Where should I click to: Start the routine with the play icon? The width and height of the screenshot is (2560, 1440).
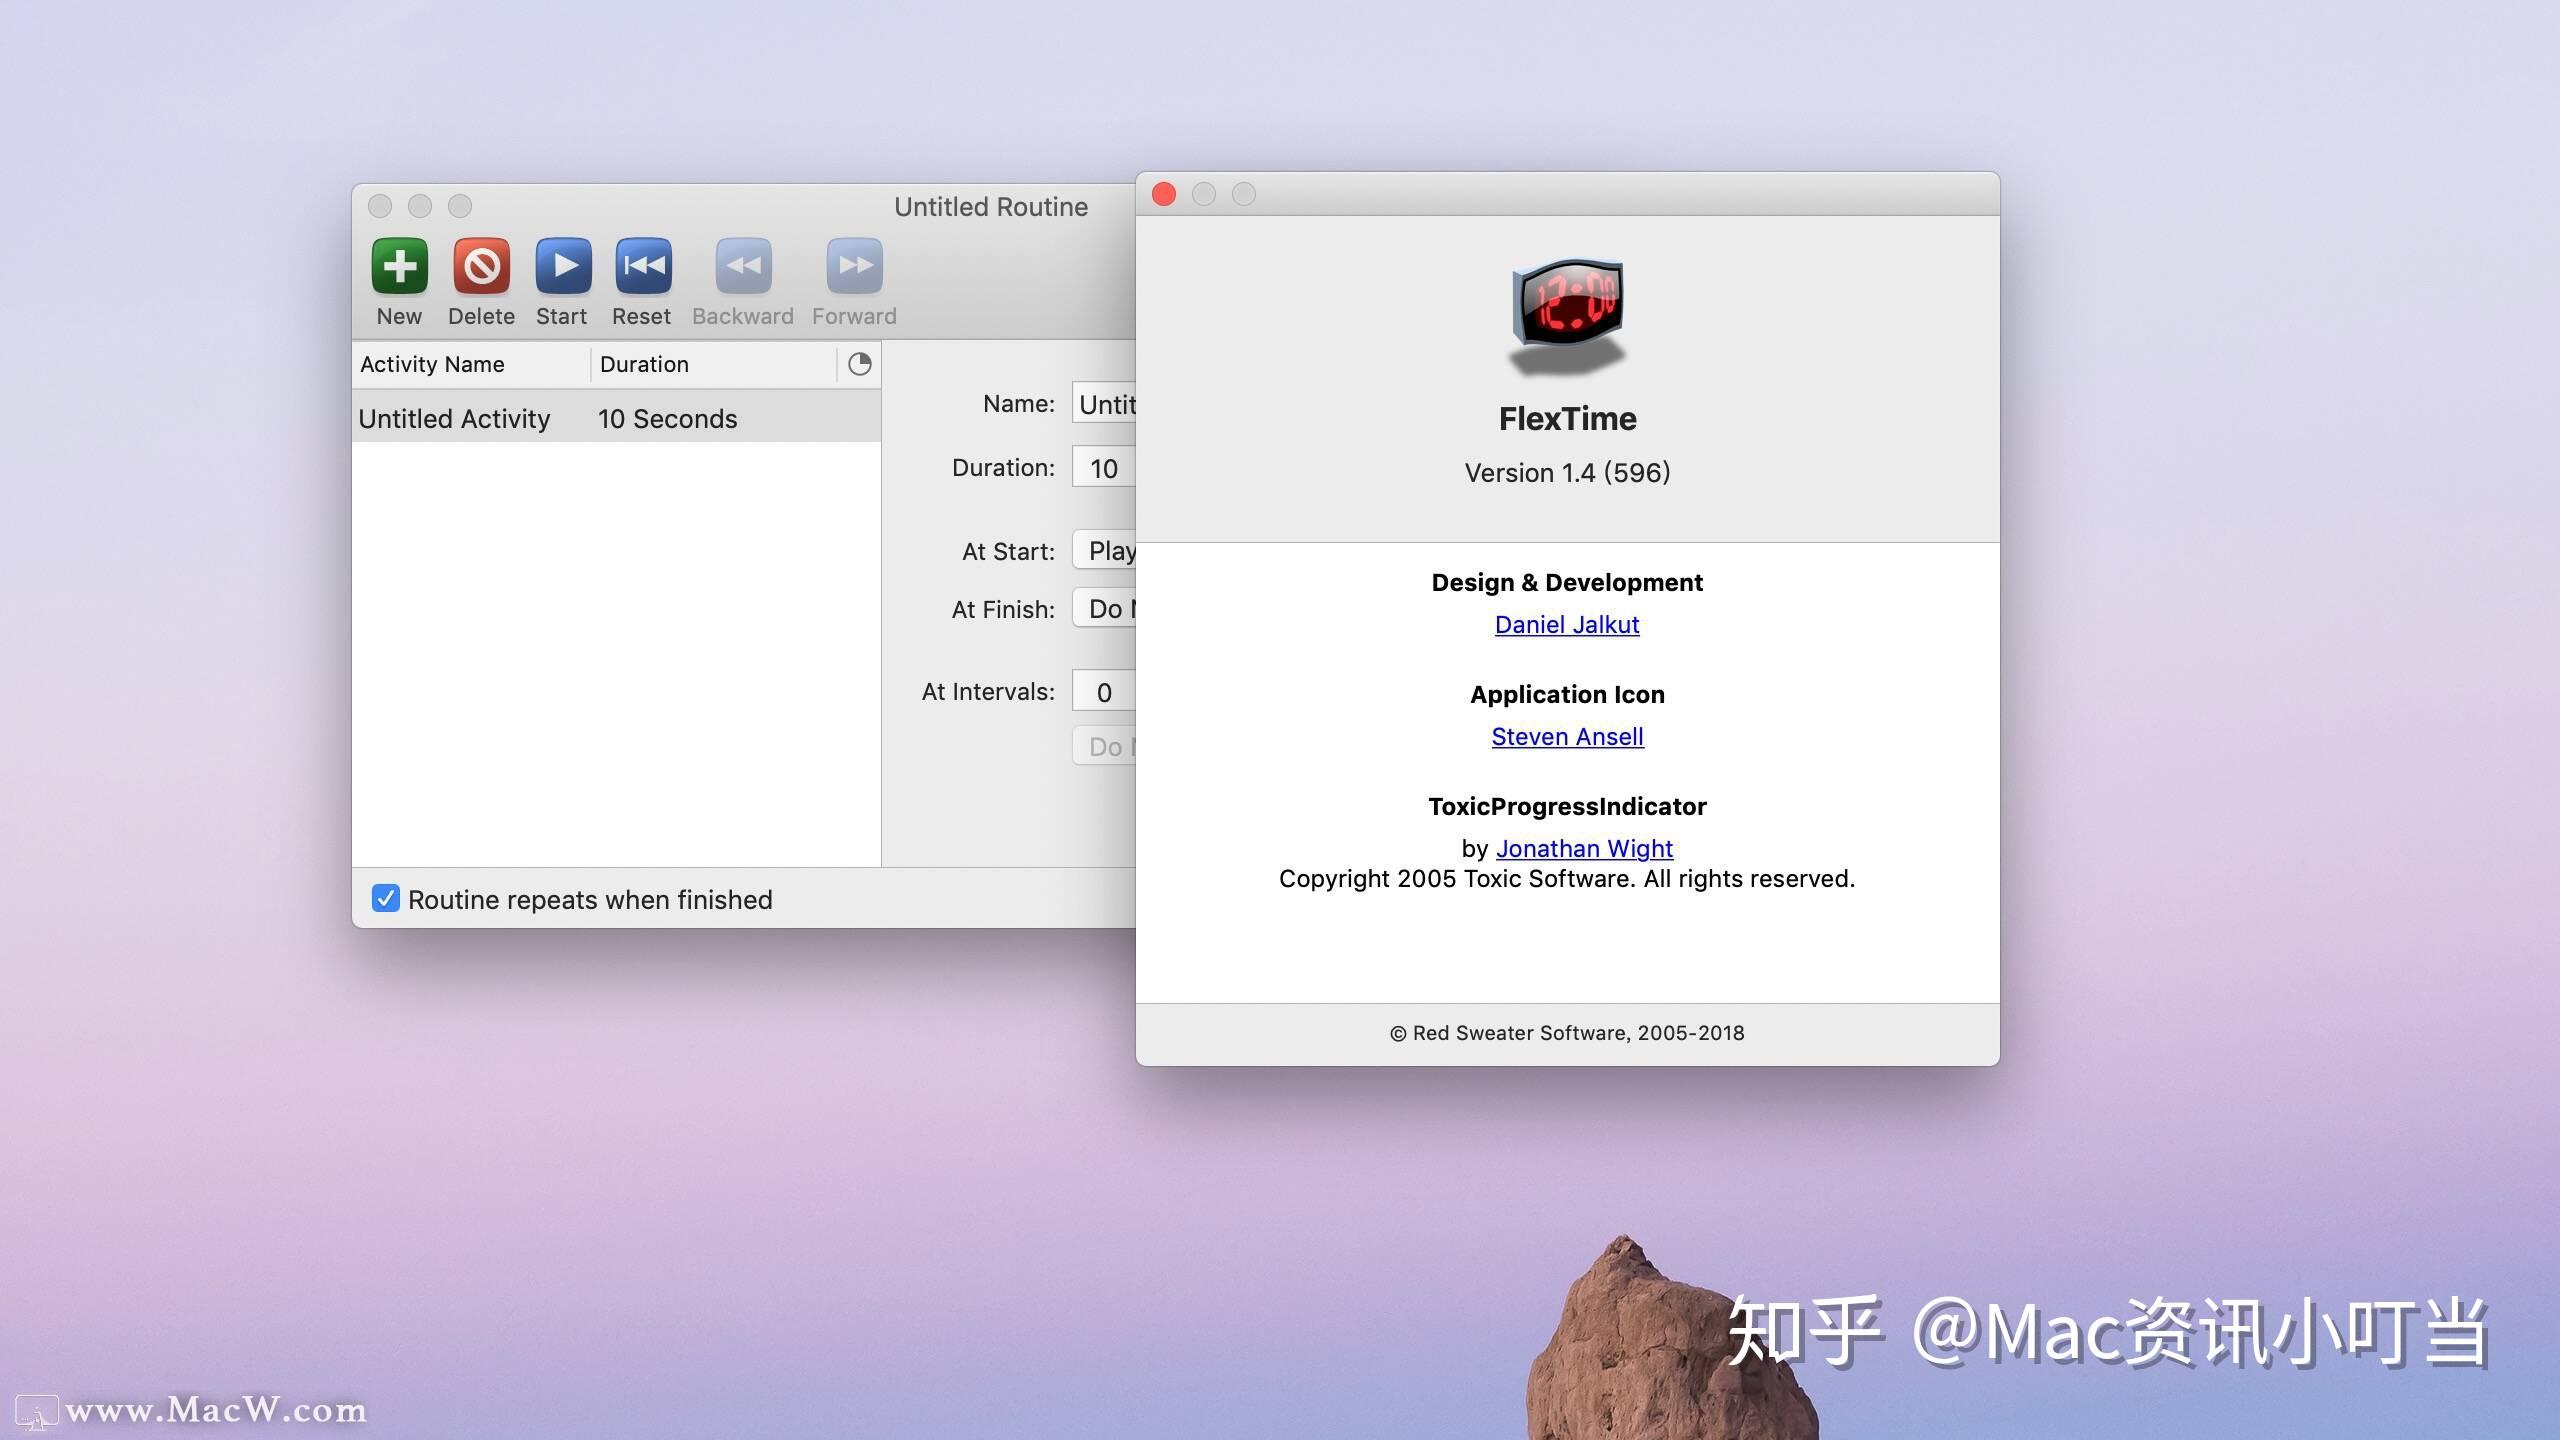[562, 265]
